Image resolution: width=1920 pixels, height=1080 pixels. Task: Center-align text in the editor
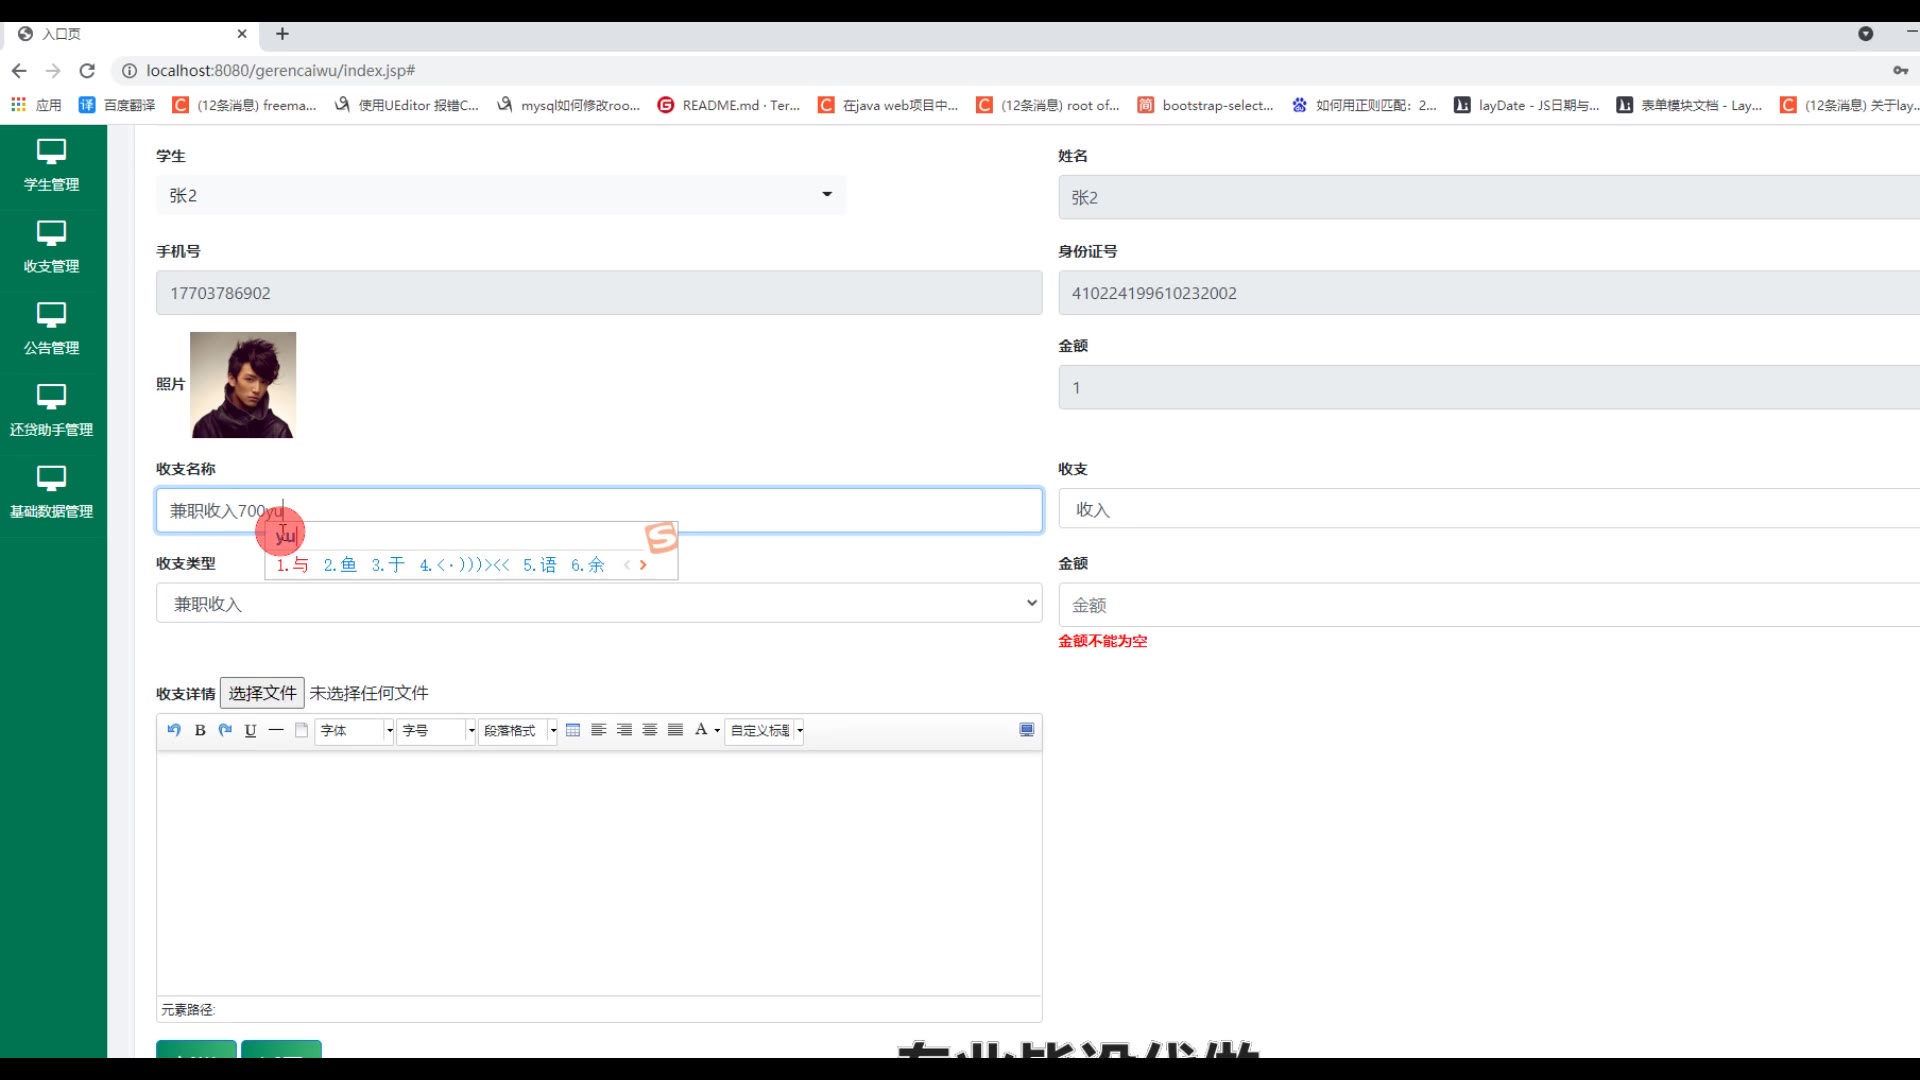(650, 730)
